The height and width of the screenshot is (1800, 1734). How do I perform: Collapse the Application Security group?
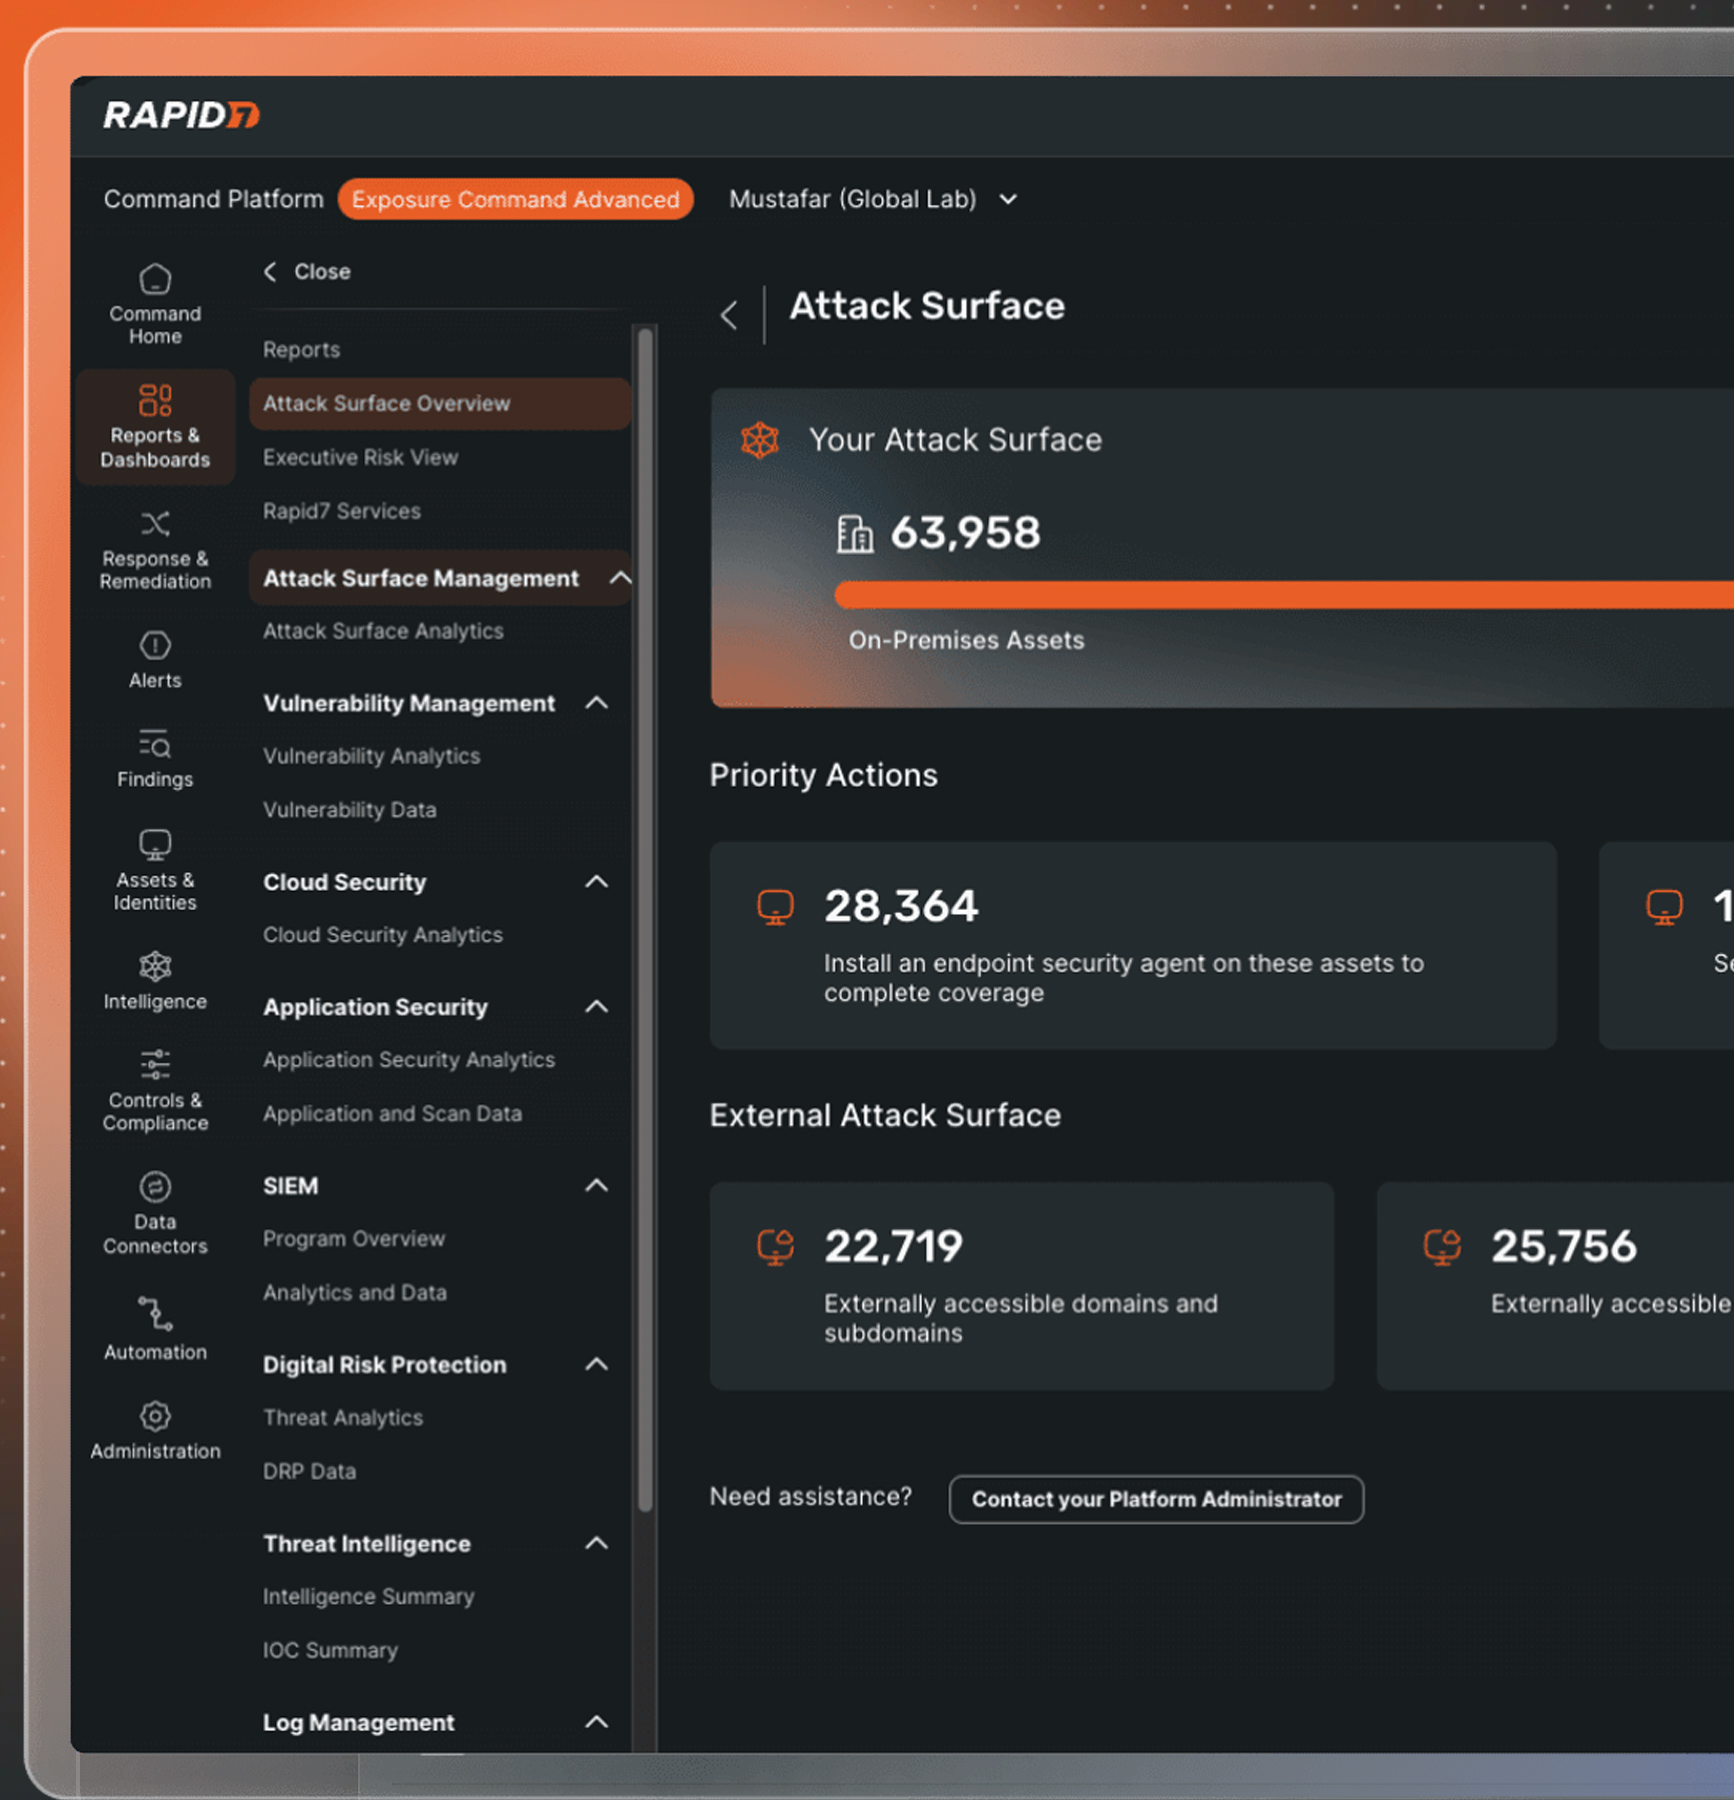click(597, 1007)
